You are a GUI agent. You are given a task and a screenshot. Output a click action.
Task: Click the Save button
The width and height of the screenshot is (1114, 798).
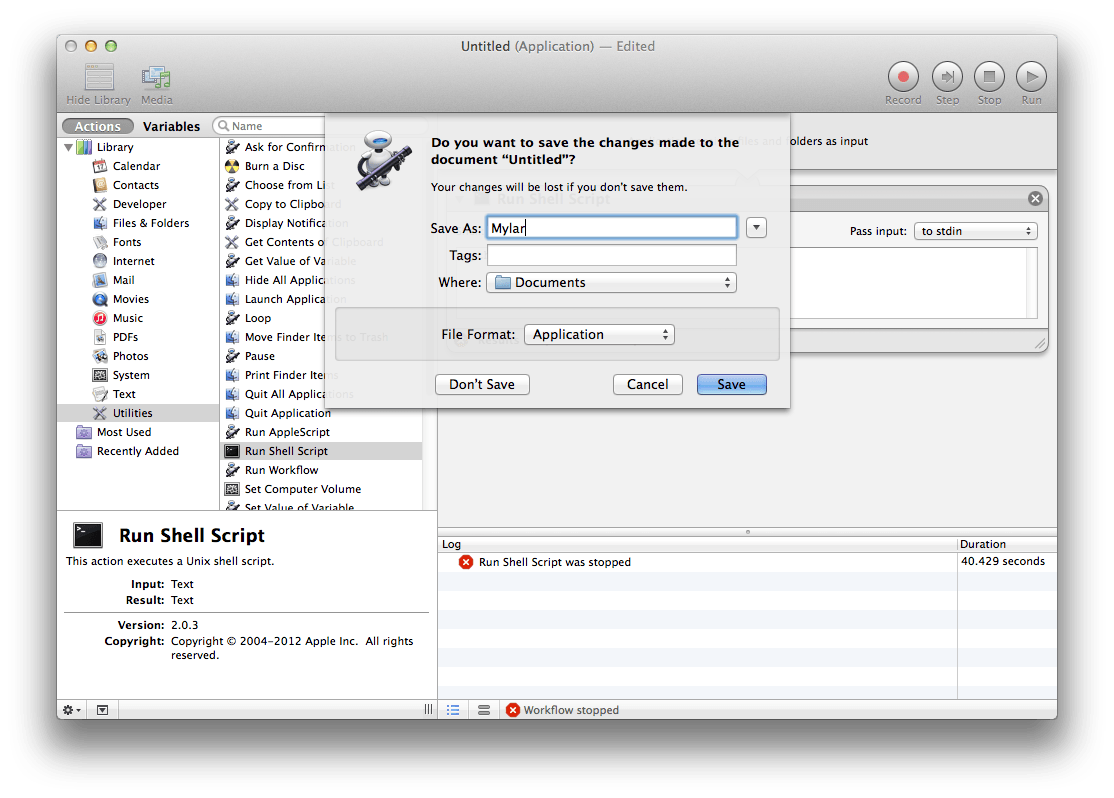731,384
